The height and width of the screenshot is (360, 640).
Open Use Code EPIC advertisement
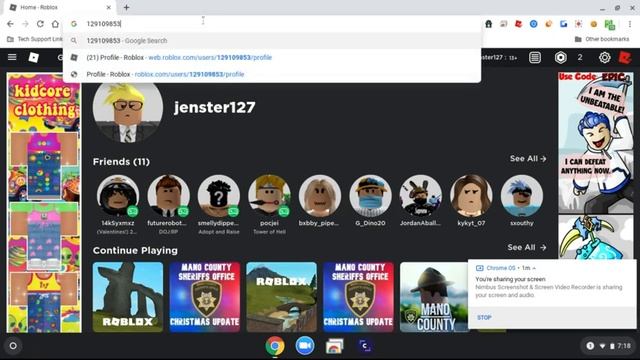point(596,165)
